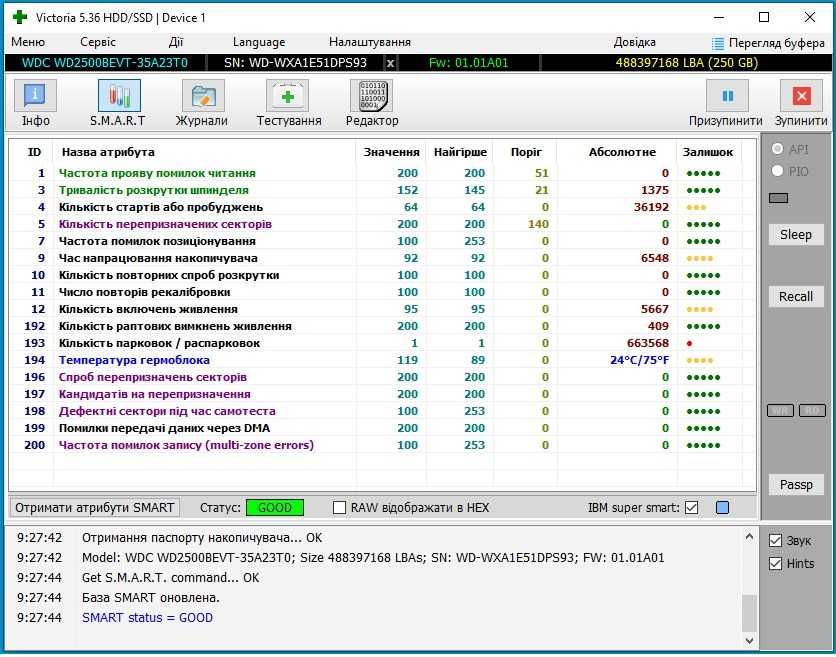Click the RD indicator button
The width and height of the screenshot is (836, 657).
(x=812, y=411)
